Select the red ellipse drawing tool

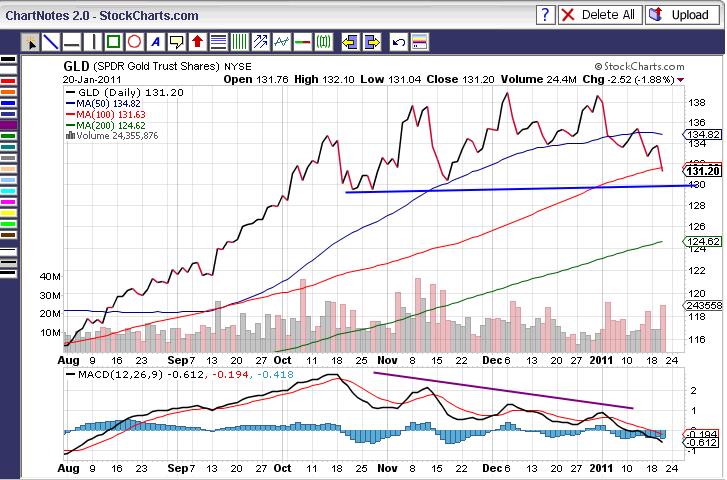(134, 42)
